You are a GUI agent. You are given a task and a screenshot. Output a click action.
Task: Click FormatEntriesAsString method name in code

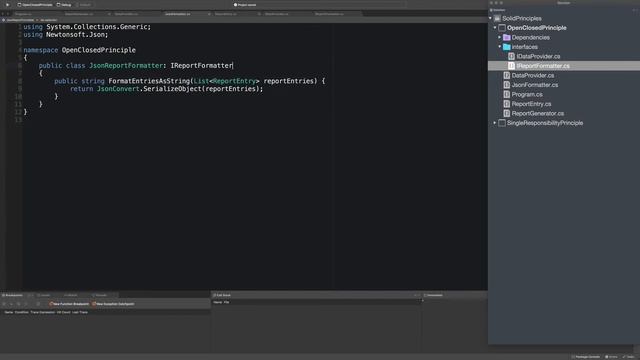click(x=149, y=81)
